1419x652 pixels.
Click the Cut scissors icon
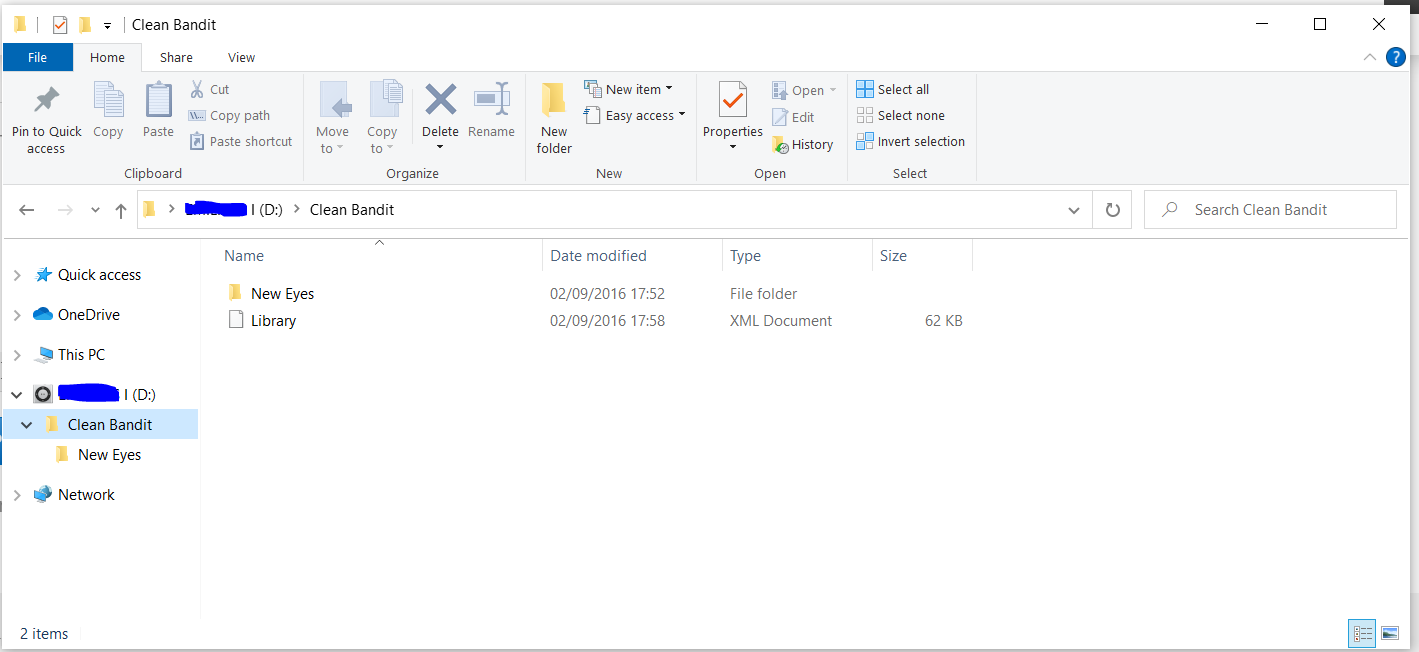point(197,89)
